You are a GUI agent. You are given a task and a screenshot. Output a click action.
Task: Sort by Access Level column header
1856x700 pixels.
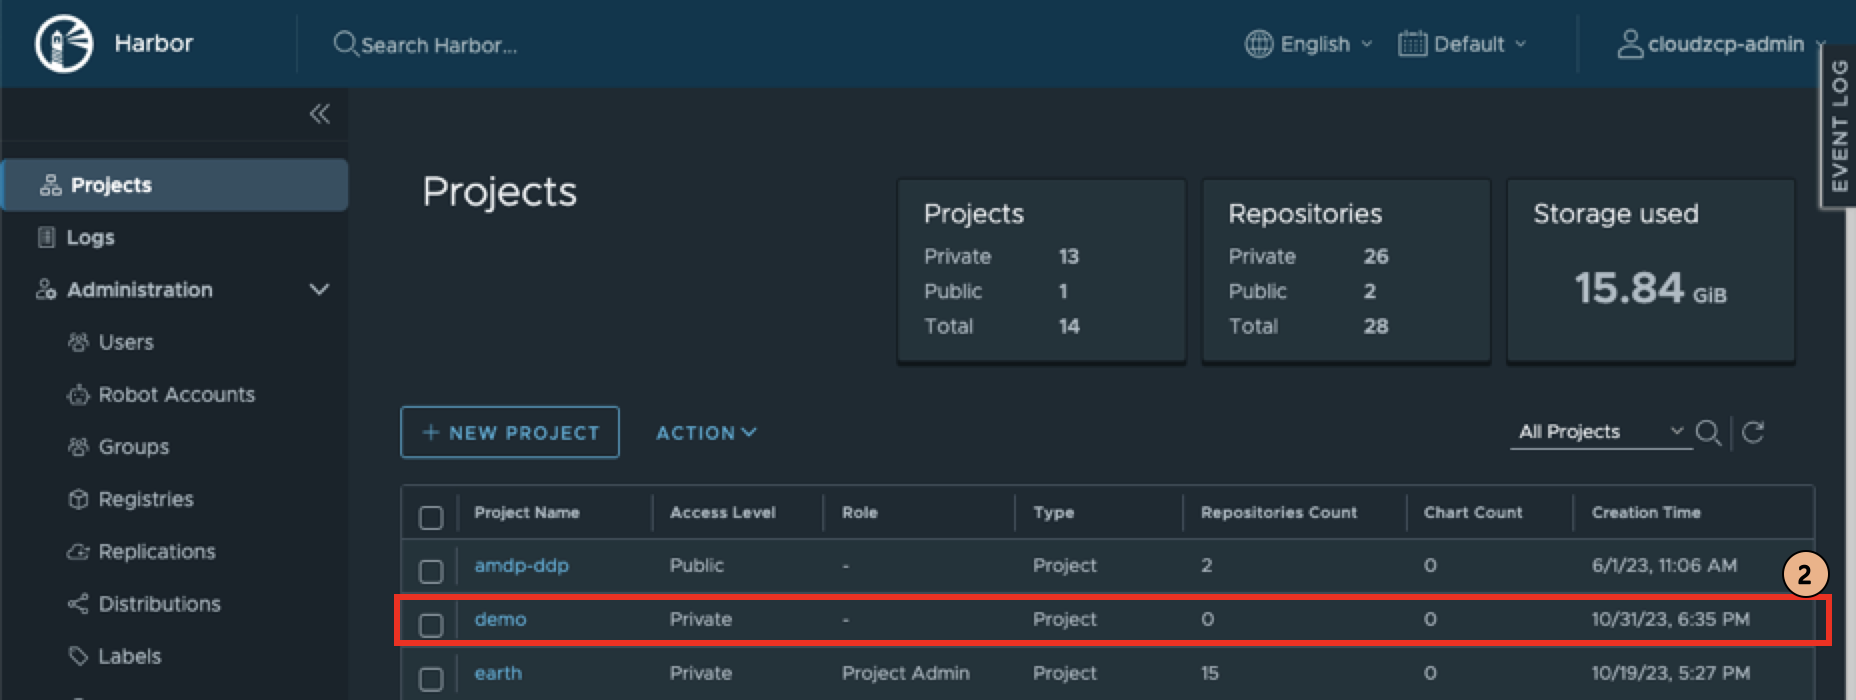click(x=723, y=512)
